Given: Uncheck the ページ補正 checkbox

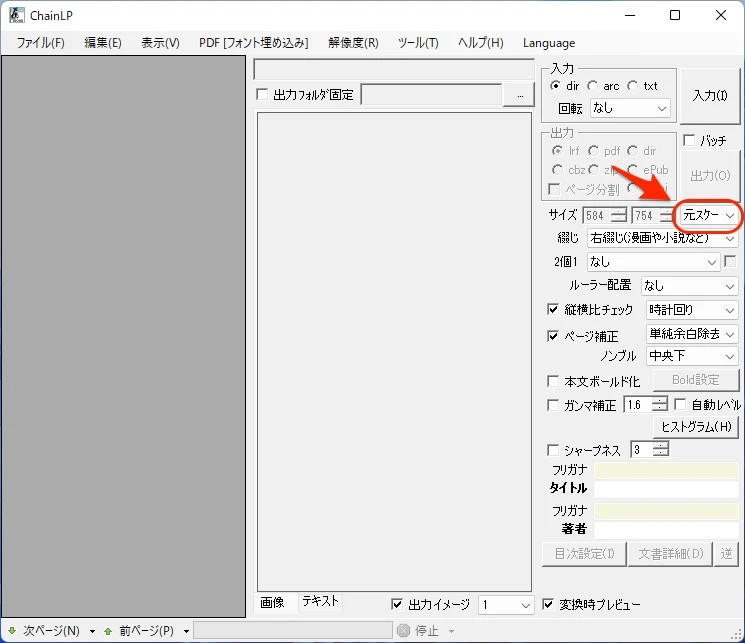Looking at the screenshot, I should tap(553, 336).
